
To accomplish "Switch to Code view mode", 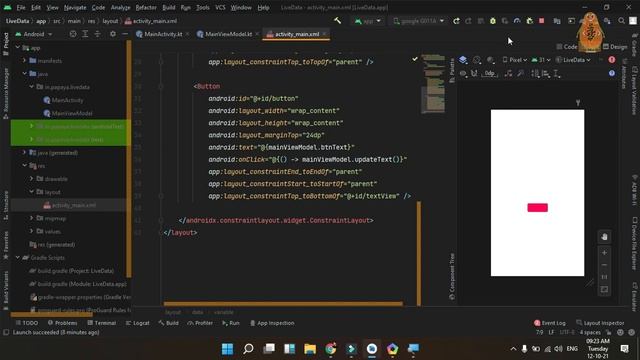I will (567, 47).
